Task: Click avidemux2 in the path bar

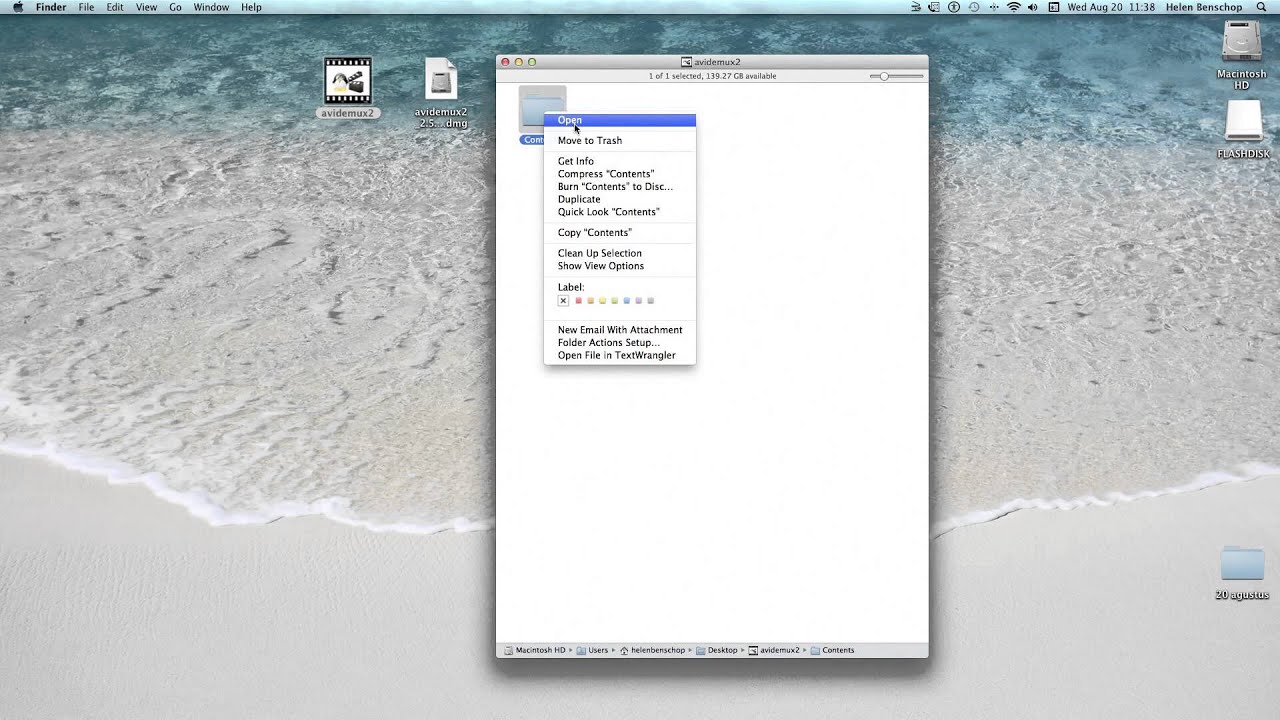Action: coord(773,650)
